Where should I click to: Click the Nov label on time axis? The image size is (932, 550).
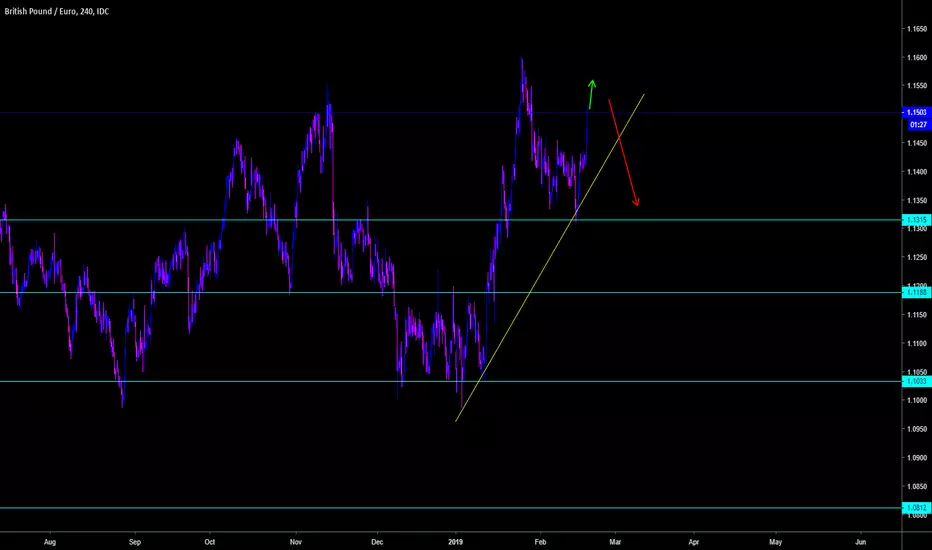(x=296, y=542)
